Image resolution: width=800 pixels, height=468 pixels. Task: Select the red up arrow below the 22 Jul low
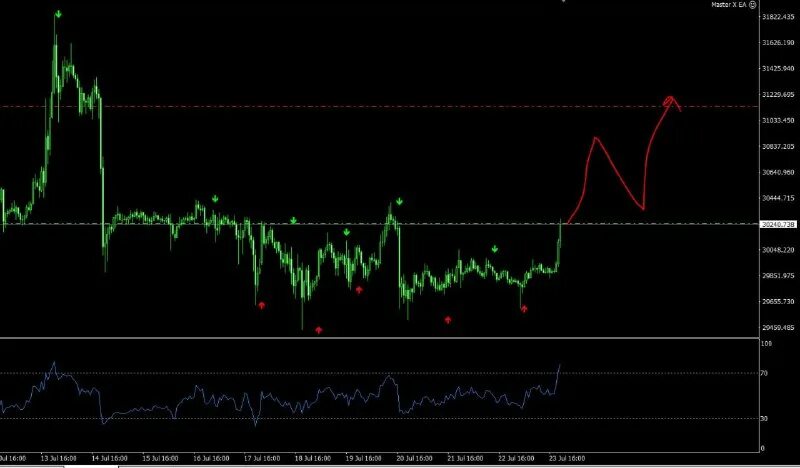524,309
